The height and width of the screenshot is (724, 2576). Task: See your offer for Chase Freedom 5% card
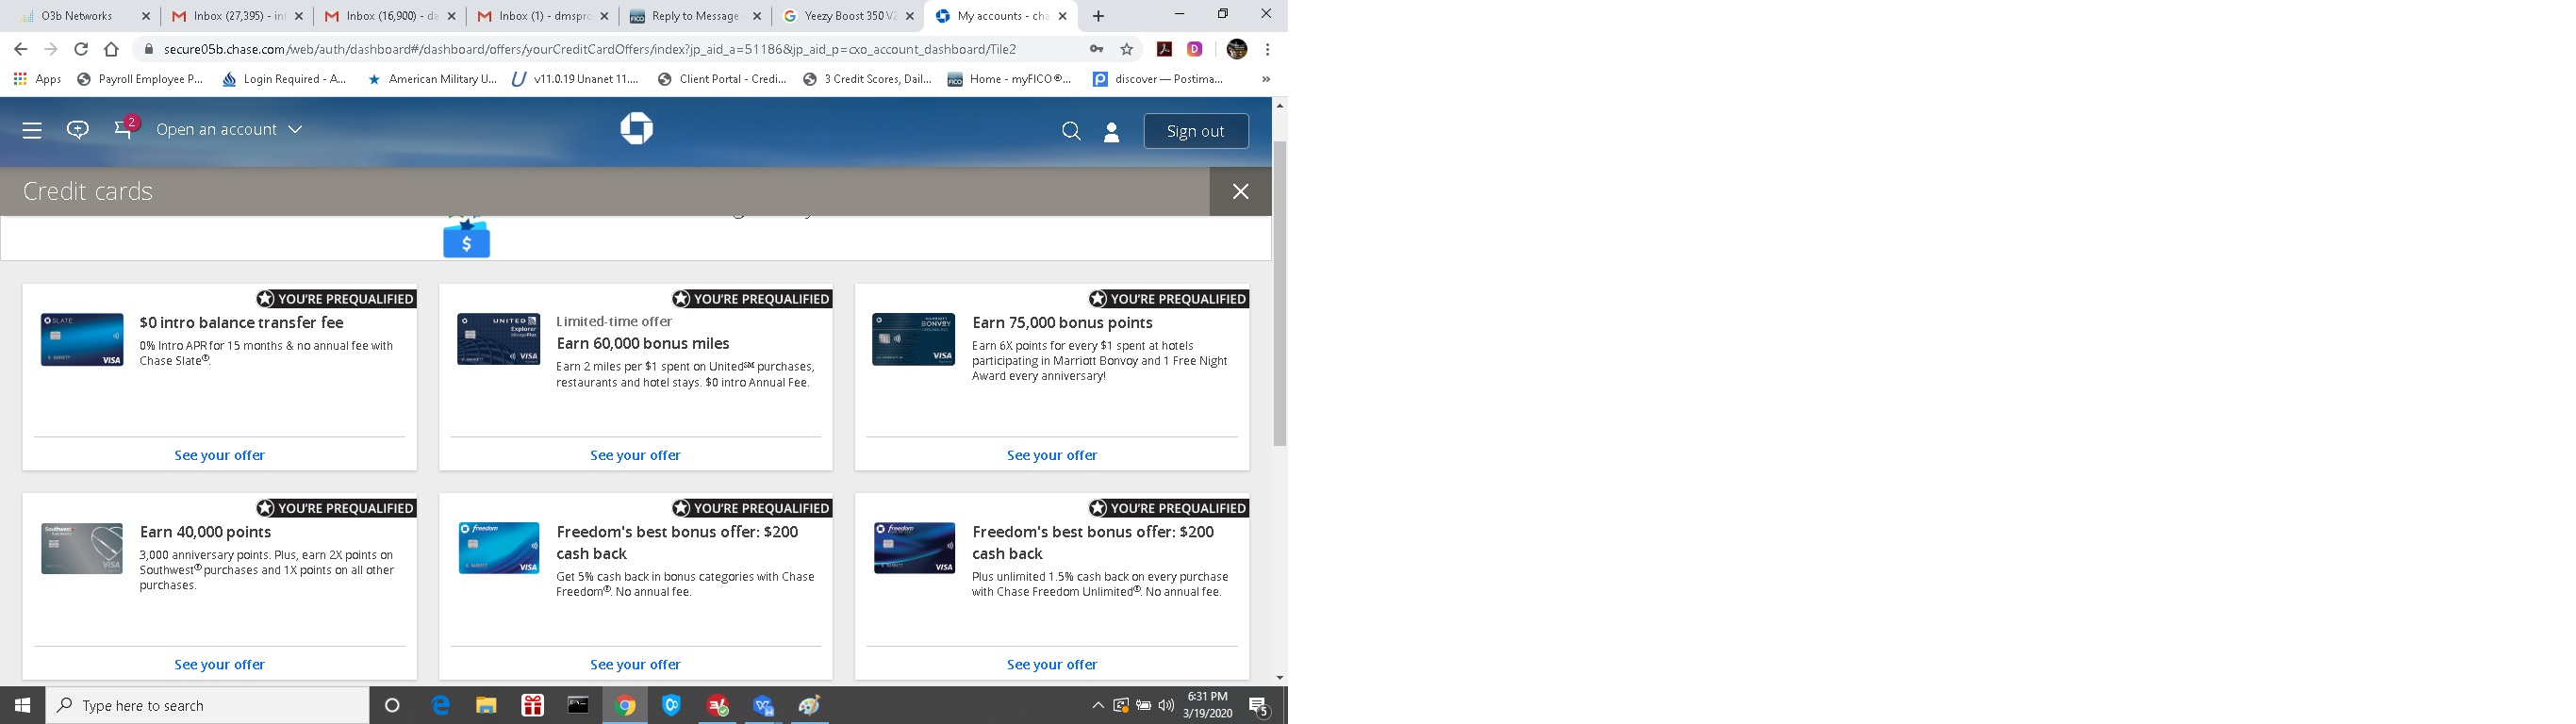(635, 664)
